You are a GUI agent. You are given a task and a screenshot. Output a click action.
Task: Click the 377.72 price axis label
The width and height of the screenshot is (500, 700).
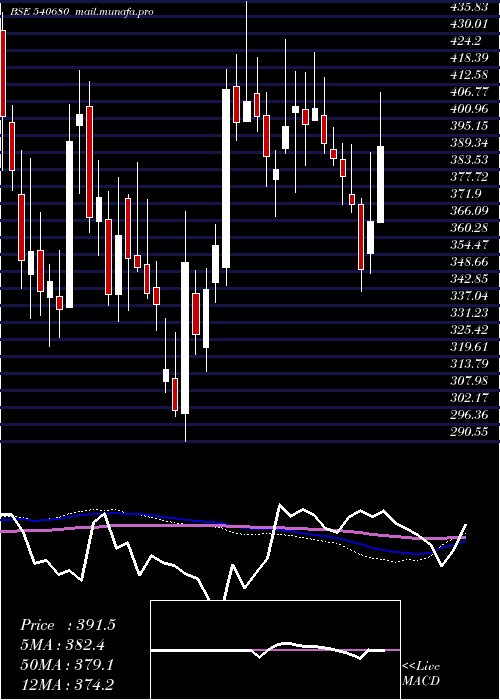click(x=468, y=177)
